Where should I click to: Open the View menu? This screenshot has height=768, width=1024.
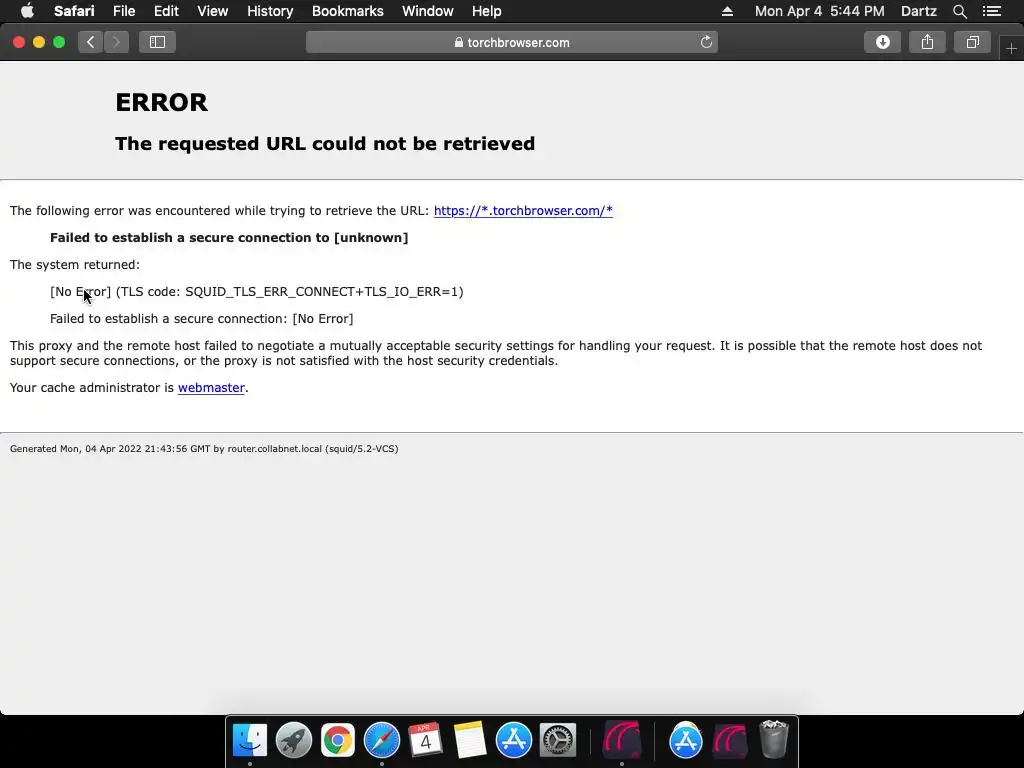click(x=212, y=11)
